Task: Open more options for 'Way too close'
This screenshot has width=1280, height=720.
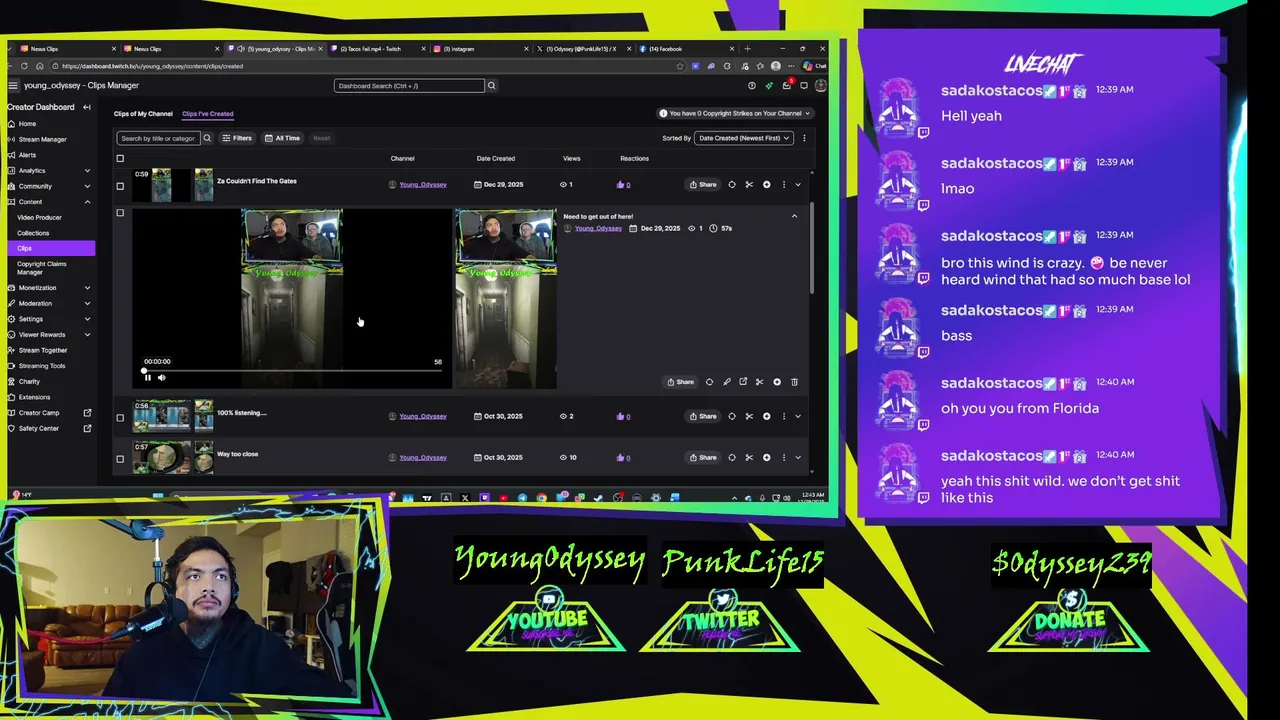Action: pos(784,458)
